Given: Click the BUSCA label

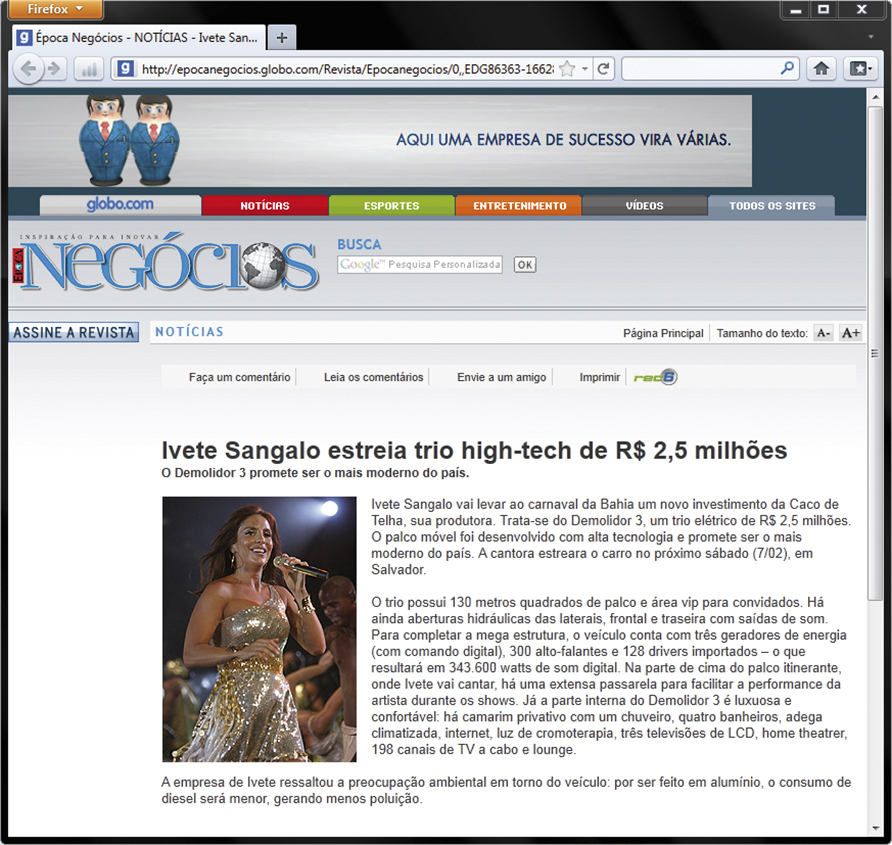Looking at the screenshot, I should pyautogui.click(x=359, y=244).
